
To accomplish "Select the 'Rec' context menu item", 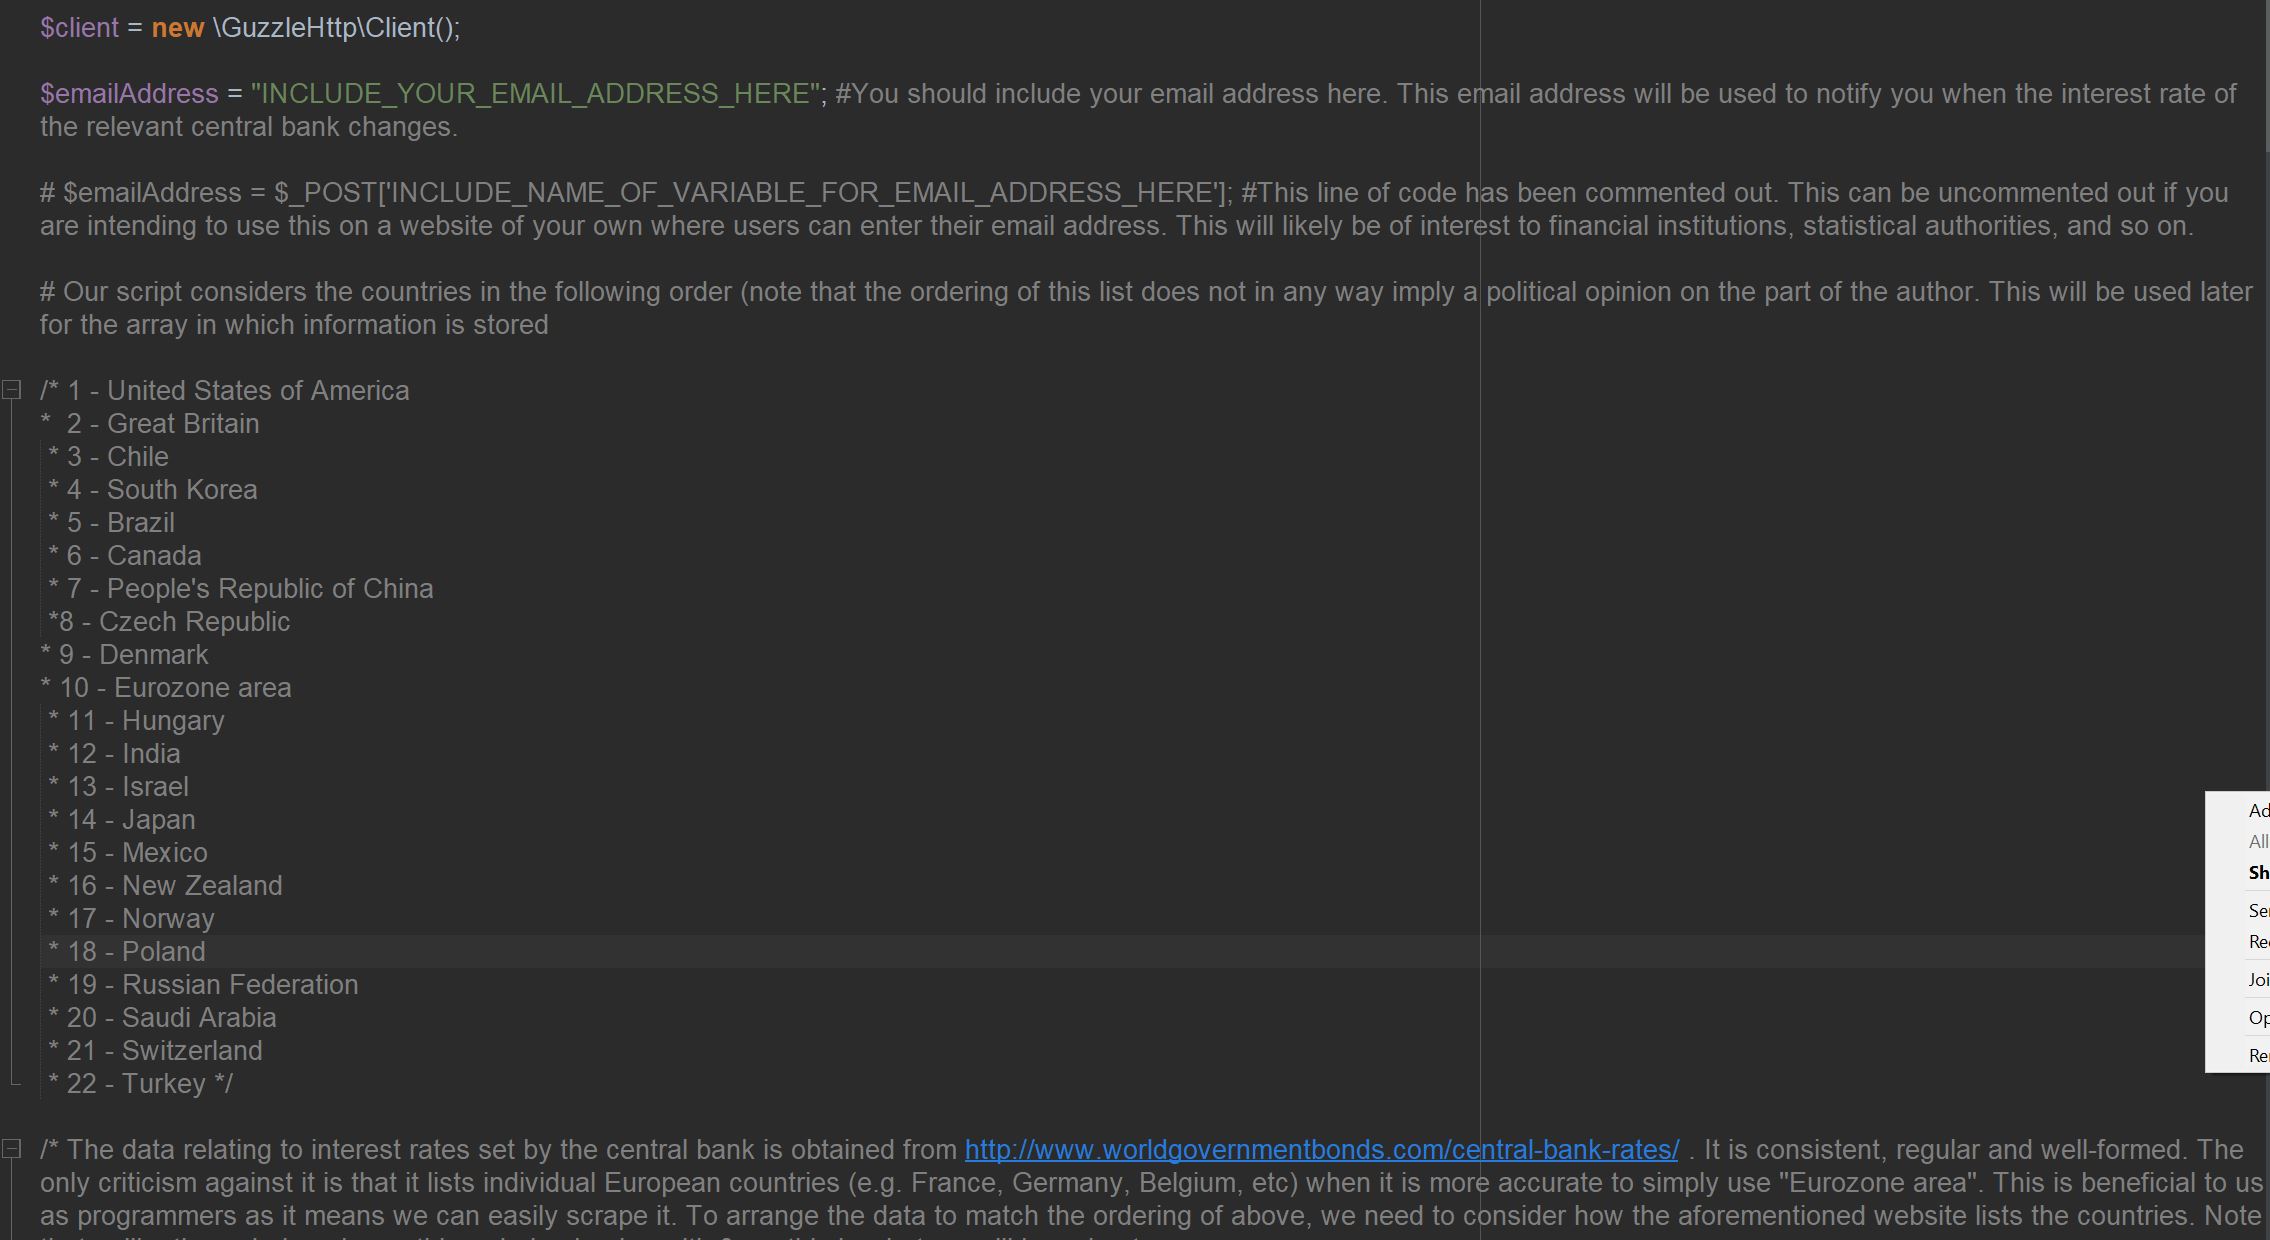I will point(2257,942).
